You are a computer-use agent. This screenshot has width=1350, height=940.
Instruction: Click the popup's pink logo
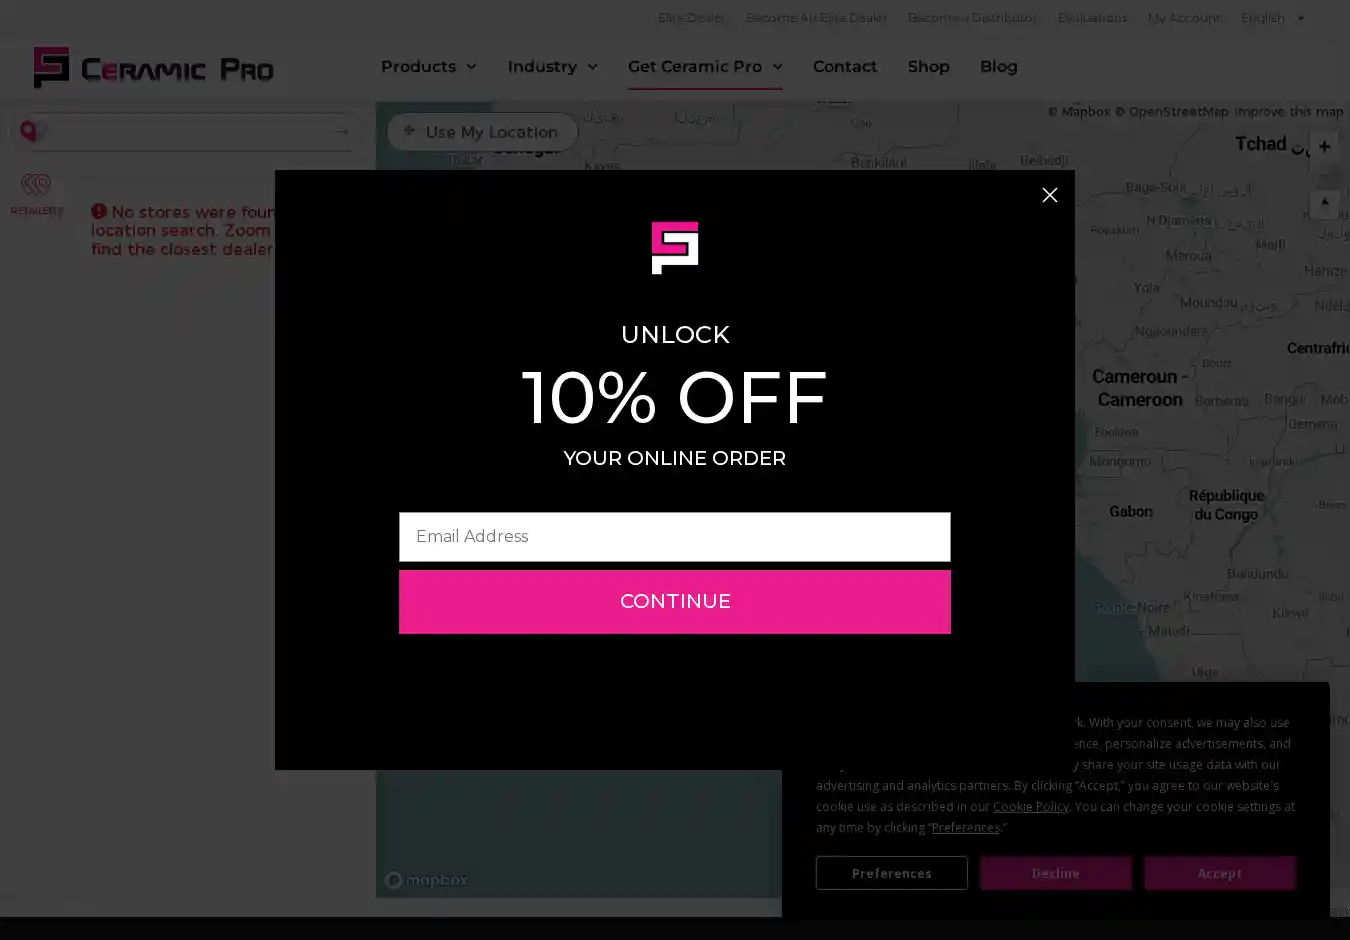click(675, 247)
